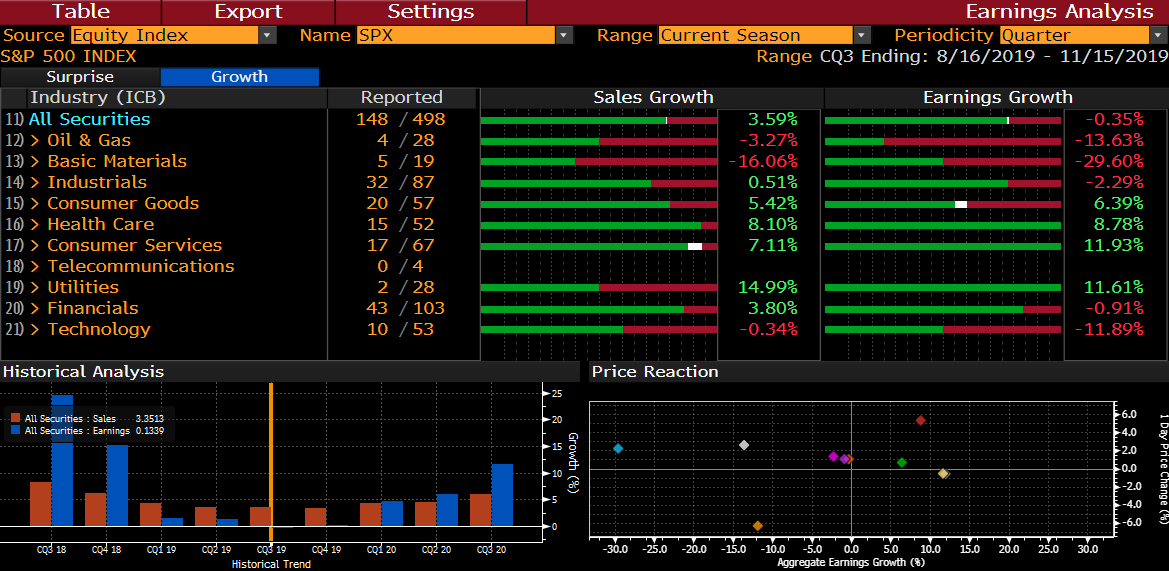This screenshot has height=571, width=1169.
Task: Open the Export menu
Action: click(249, 12)
